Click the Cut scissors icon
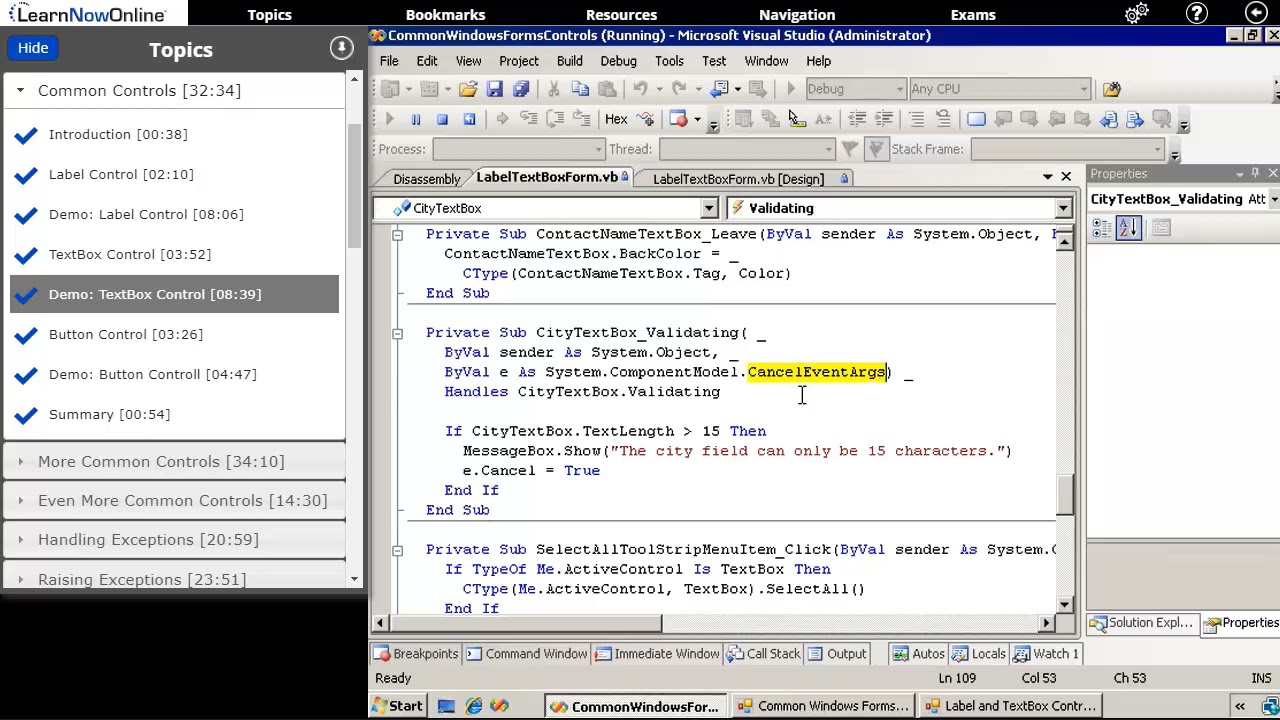 555,89
